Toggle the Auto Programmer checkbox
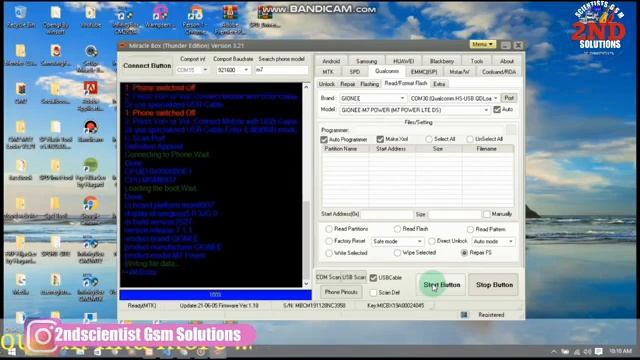The height and width of the screenshot is (360, 640). 324,140
